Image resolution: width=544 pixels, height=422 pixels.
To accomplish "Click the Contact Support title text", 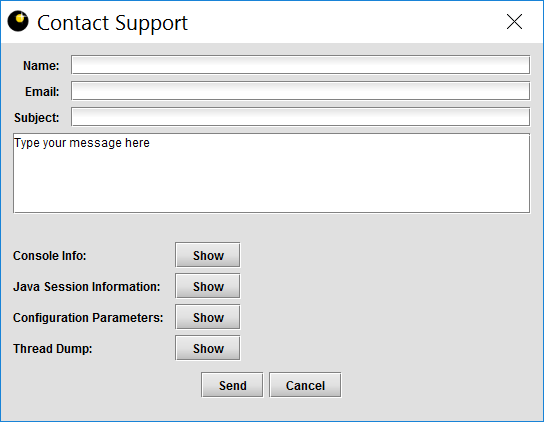I will click(112, 23).
